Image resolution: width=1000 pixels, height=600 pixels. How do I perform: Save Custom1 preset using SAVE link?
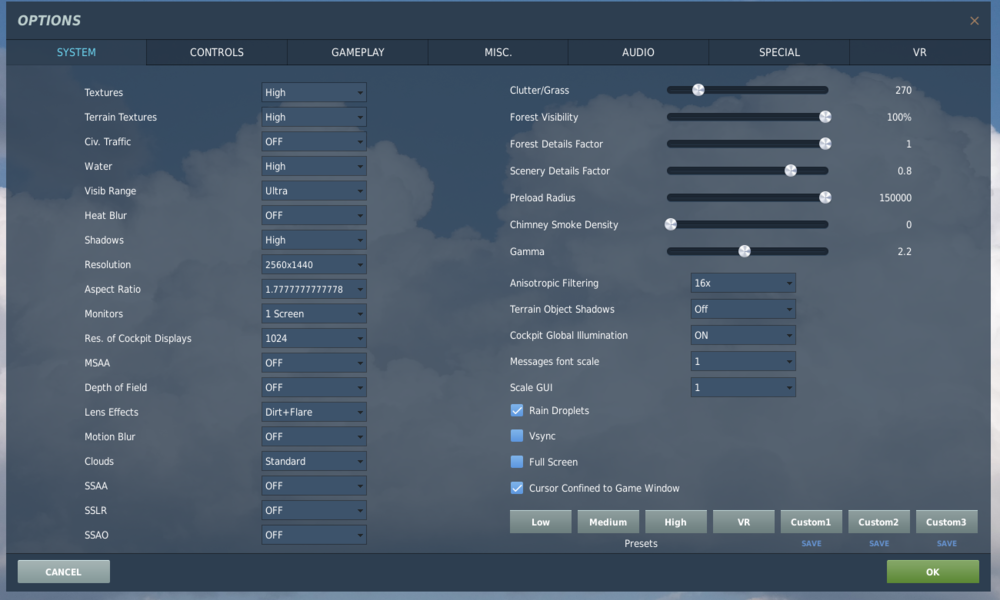click(x=811, y=542)
